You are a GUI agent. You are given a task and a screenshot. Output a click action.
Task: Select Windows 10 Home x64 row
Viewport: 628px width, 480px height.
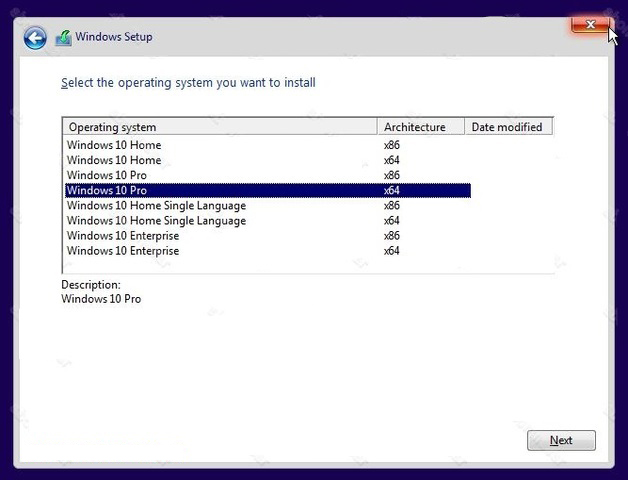tap(268, 160)
